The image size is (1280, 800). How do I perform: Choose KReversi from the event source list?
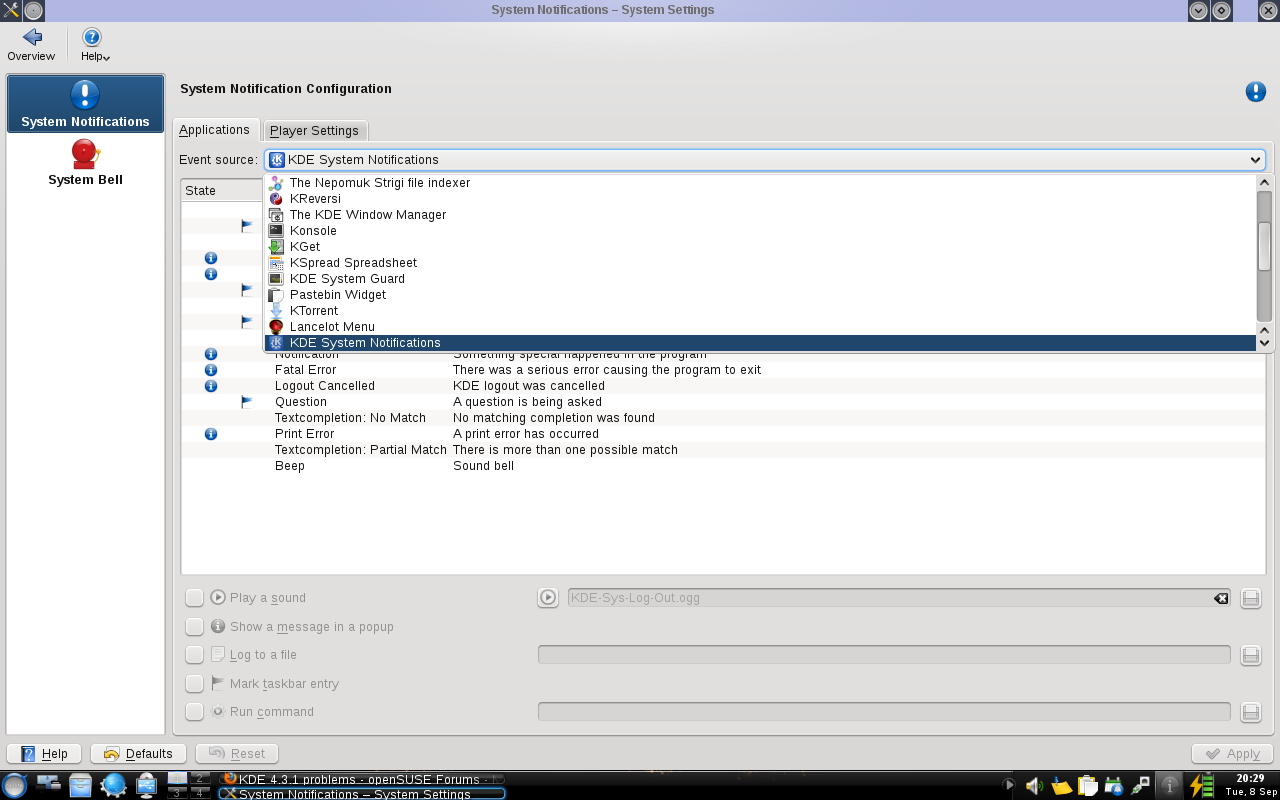760,199
